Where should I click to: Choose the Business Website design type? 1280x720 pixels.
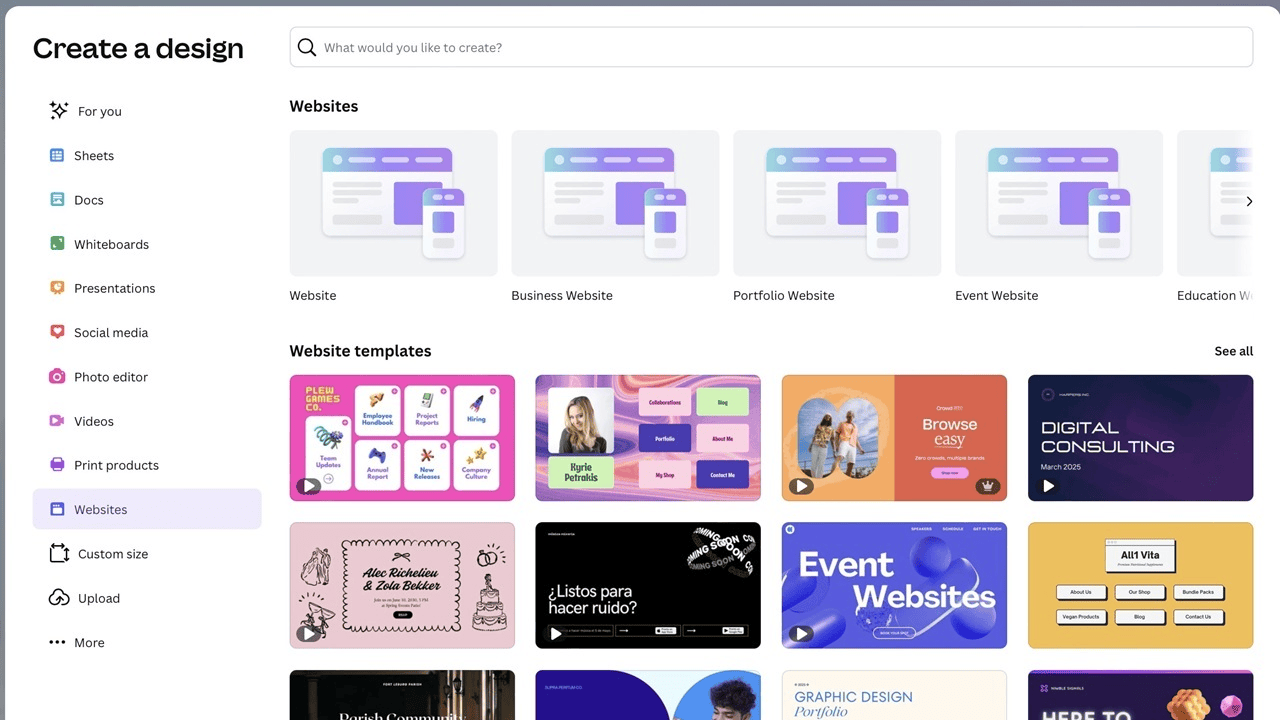click(615, 204)
